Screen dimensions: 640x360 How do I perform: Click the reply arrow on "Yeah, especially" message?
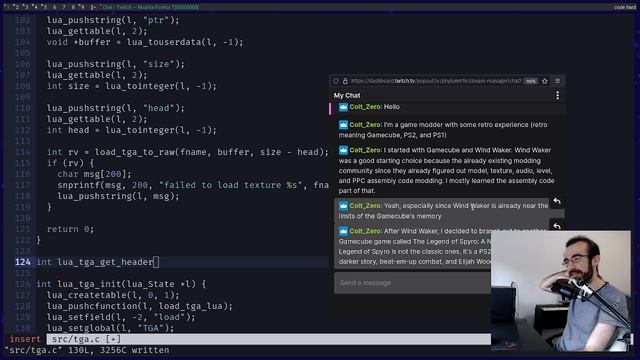point(557,201)
